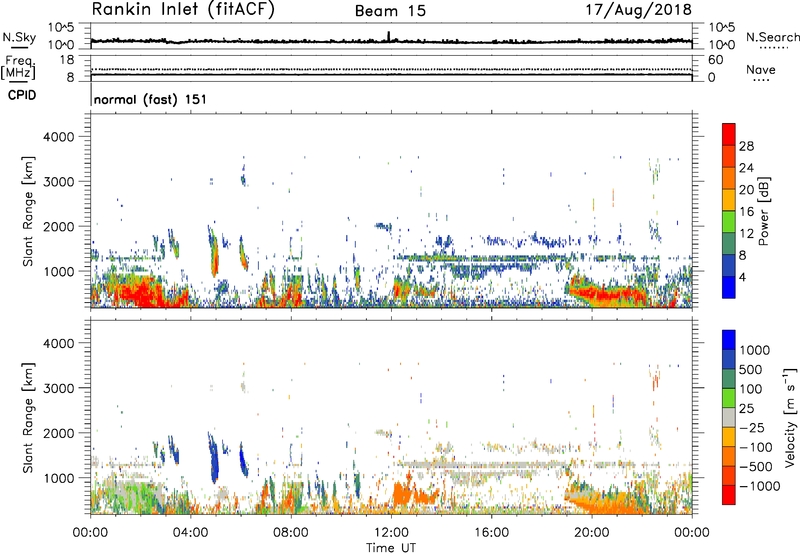The height and width of the screenshot is (554, 800).
Task: Click the "Slant Range [km]" label of velocity panel
Action: point(28,417)
